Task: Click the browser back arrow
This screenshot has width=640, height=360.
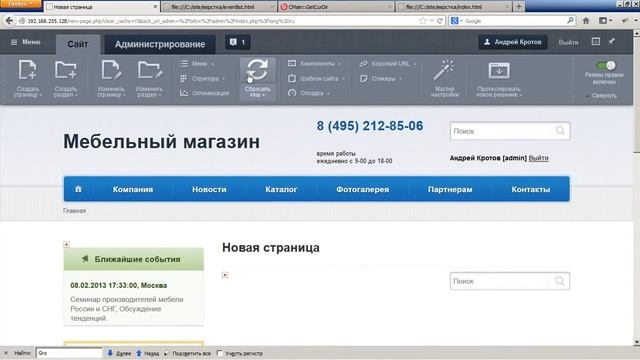Action: (x=9, y=20)
